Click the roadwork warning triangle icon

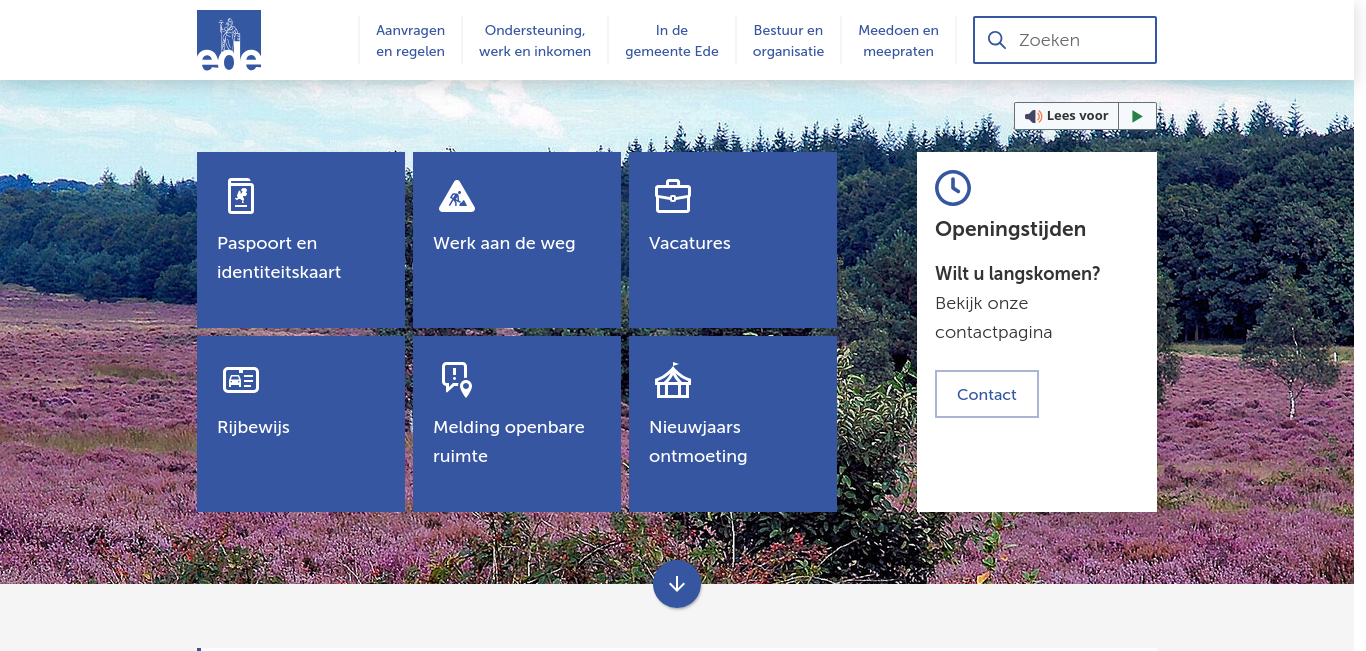(x=457, y=196)
